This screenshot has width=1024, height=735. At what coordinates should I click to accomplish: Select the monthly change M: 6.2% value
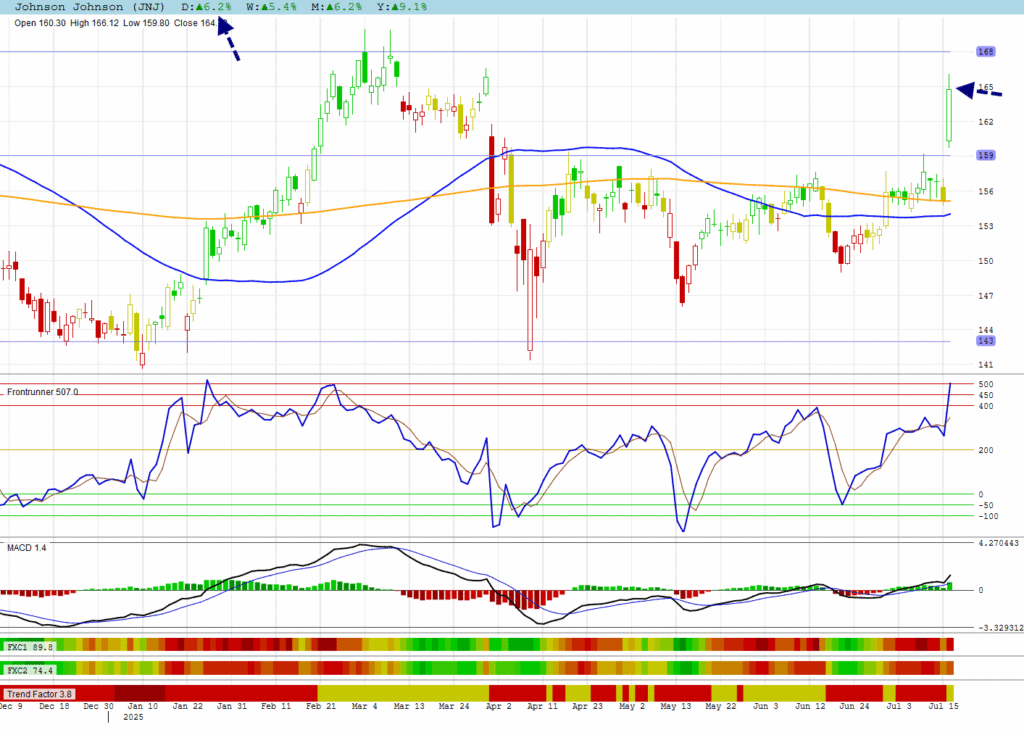336,7
